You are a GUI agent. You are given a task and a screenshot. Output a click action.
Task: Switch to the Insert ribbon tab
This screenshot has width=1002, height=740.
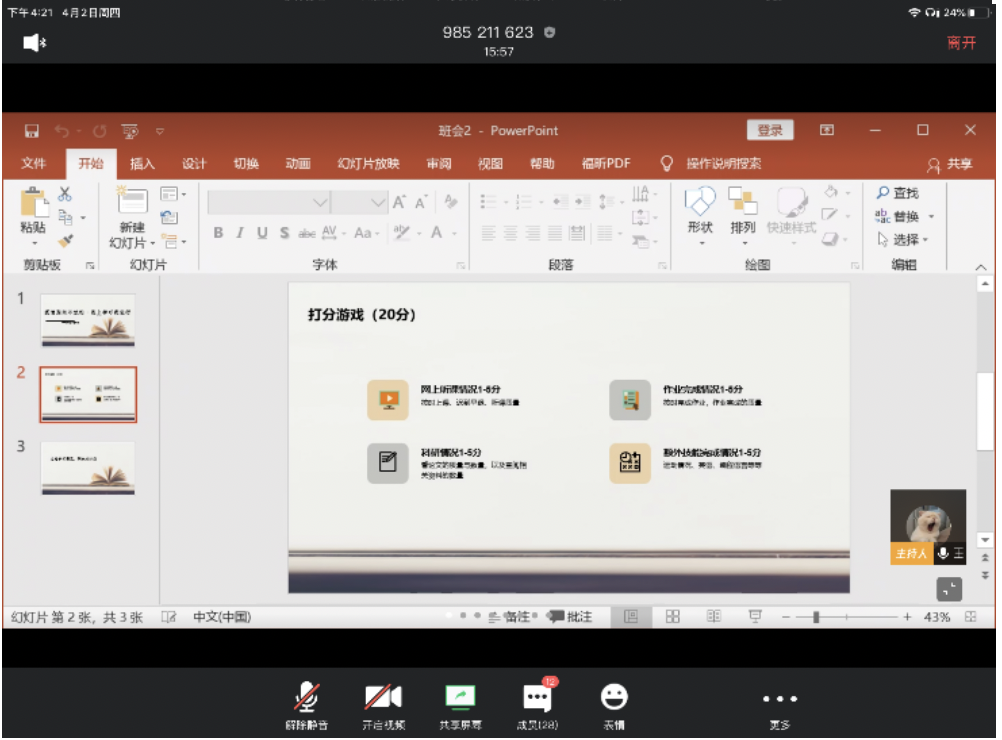pos(142,164)
